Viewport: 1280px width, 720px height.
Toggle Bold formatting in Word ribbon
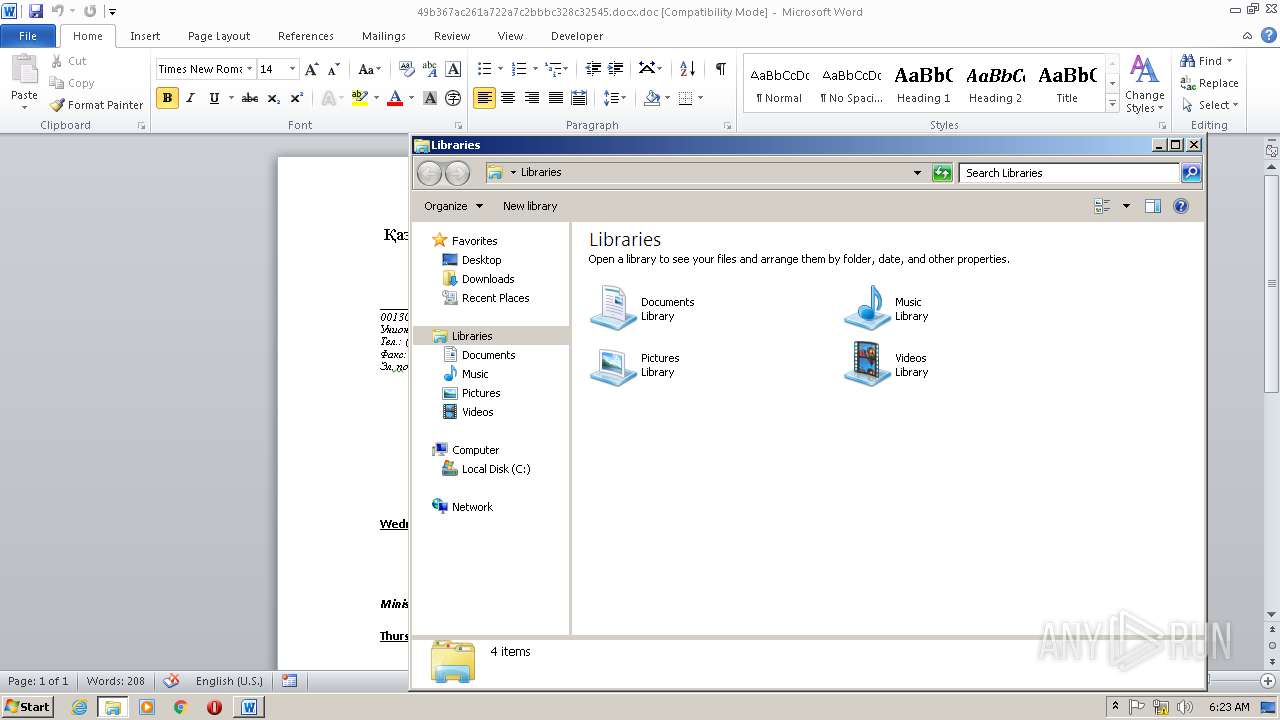pos(167,98)
